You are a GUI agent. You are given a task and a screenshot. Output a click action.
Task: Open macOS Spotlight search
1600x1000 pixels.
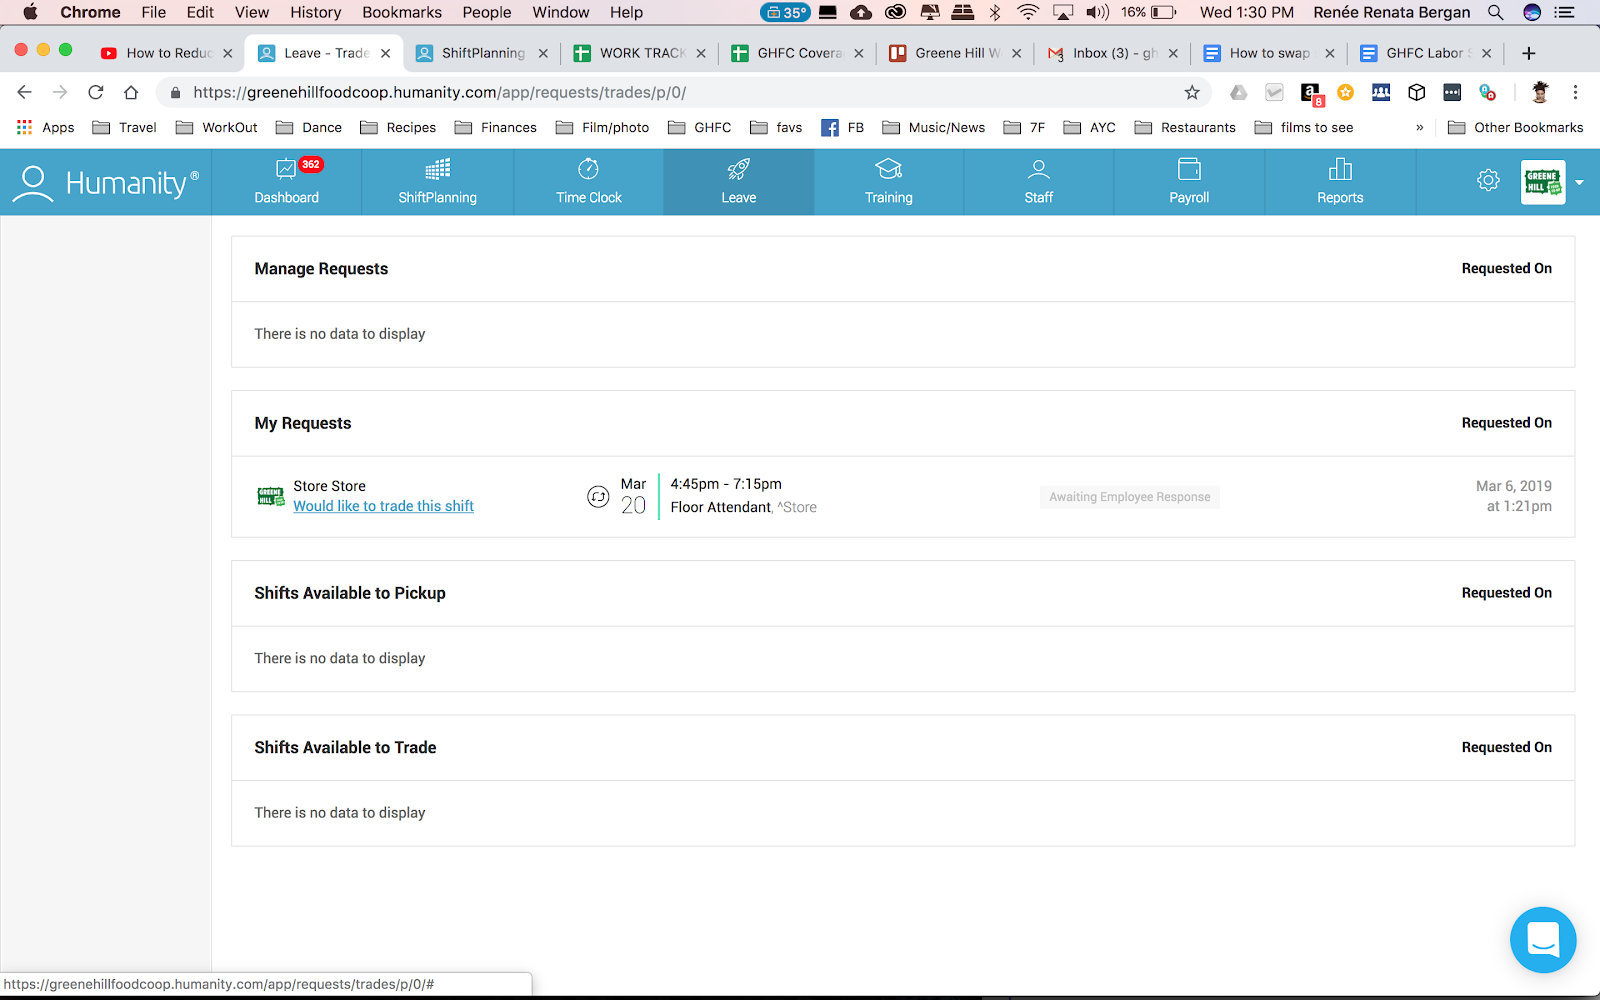coord(1495,12)
